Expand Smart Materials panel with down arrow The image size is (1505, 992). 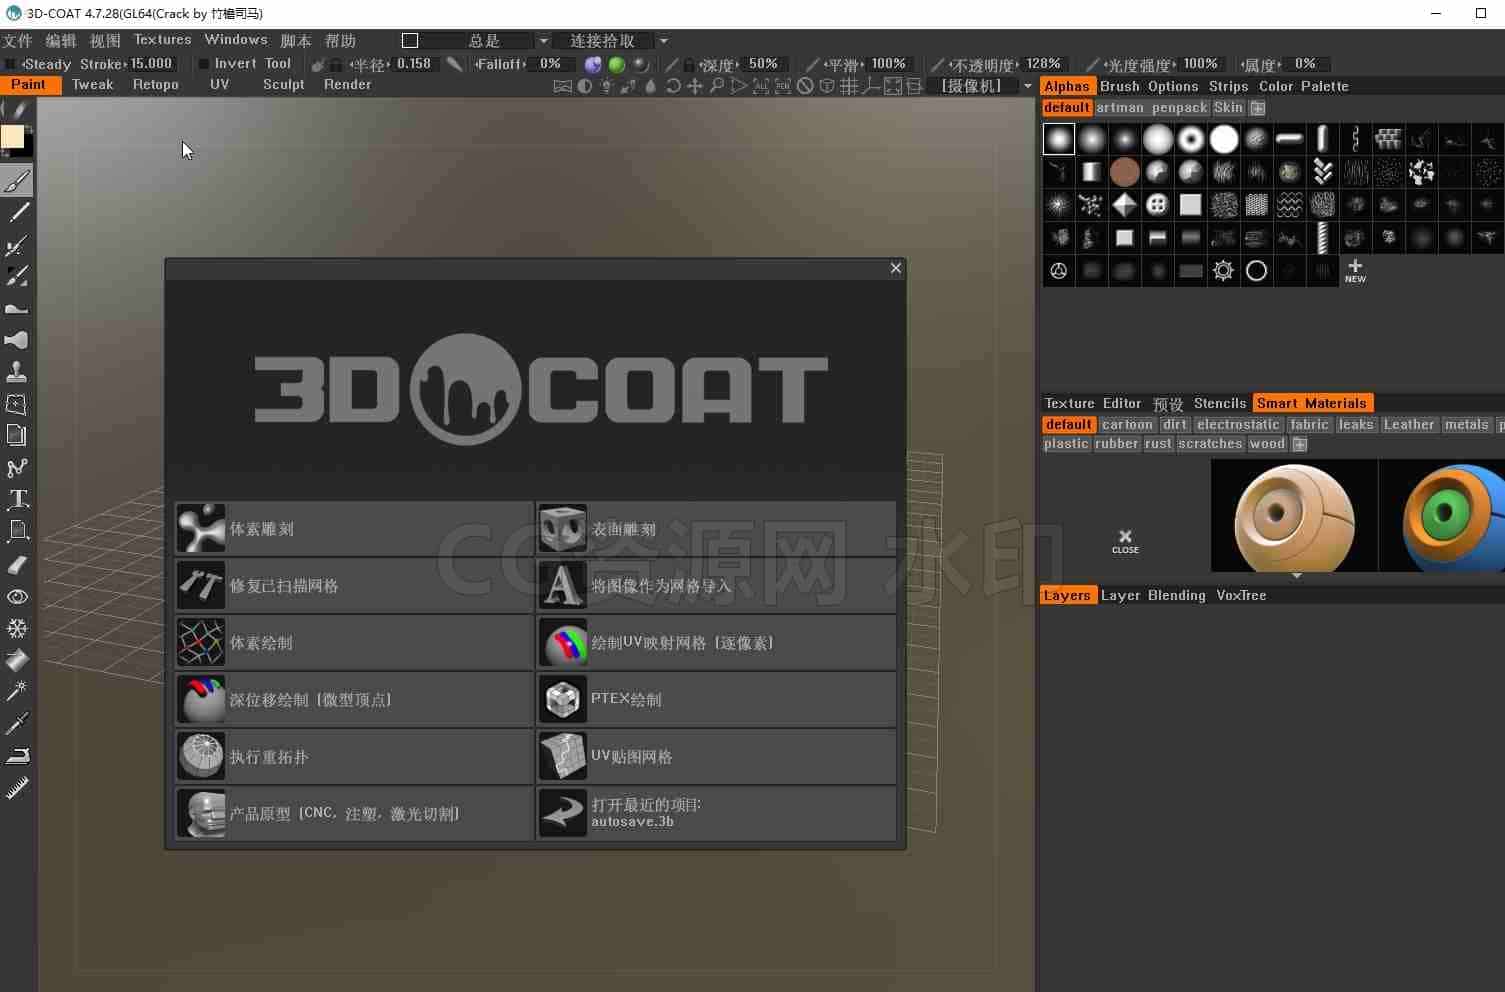click(x=1297, y=576)
